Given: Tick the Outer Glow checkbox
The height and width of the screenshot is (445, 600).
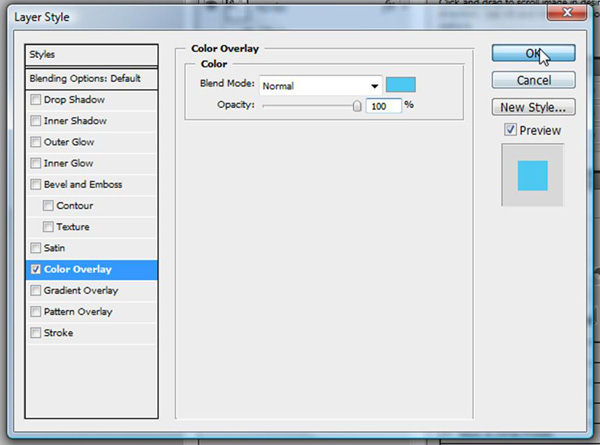Looking at the screenshot, I should [x=36, y=142].
